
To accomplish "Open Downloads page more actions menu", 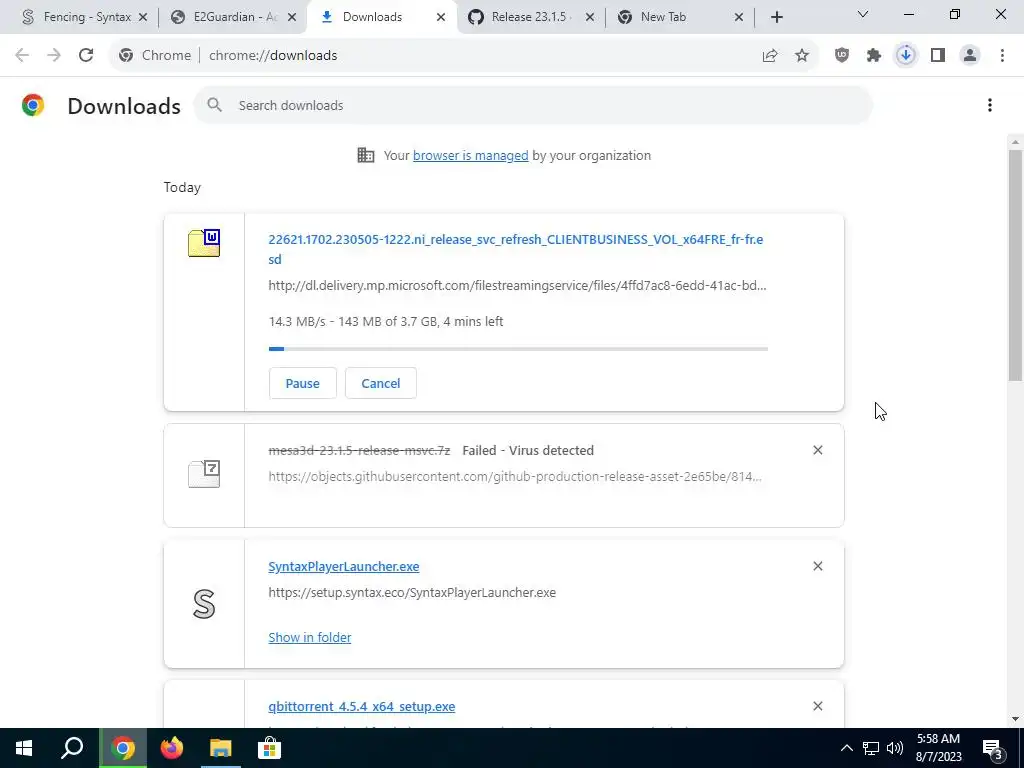I will pyautogui.click(x=990, y=105).
